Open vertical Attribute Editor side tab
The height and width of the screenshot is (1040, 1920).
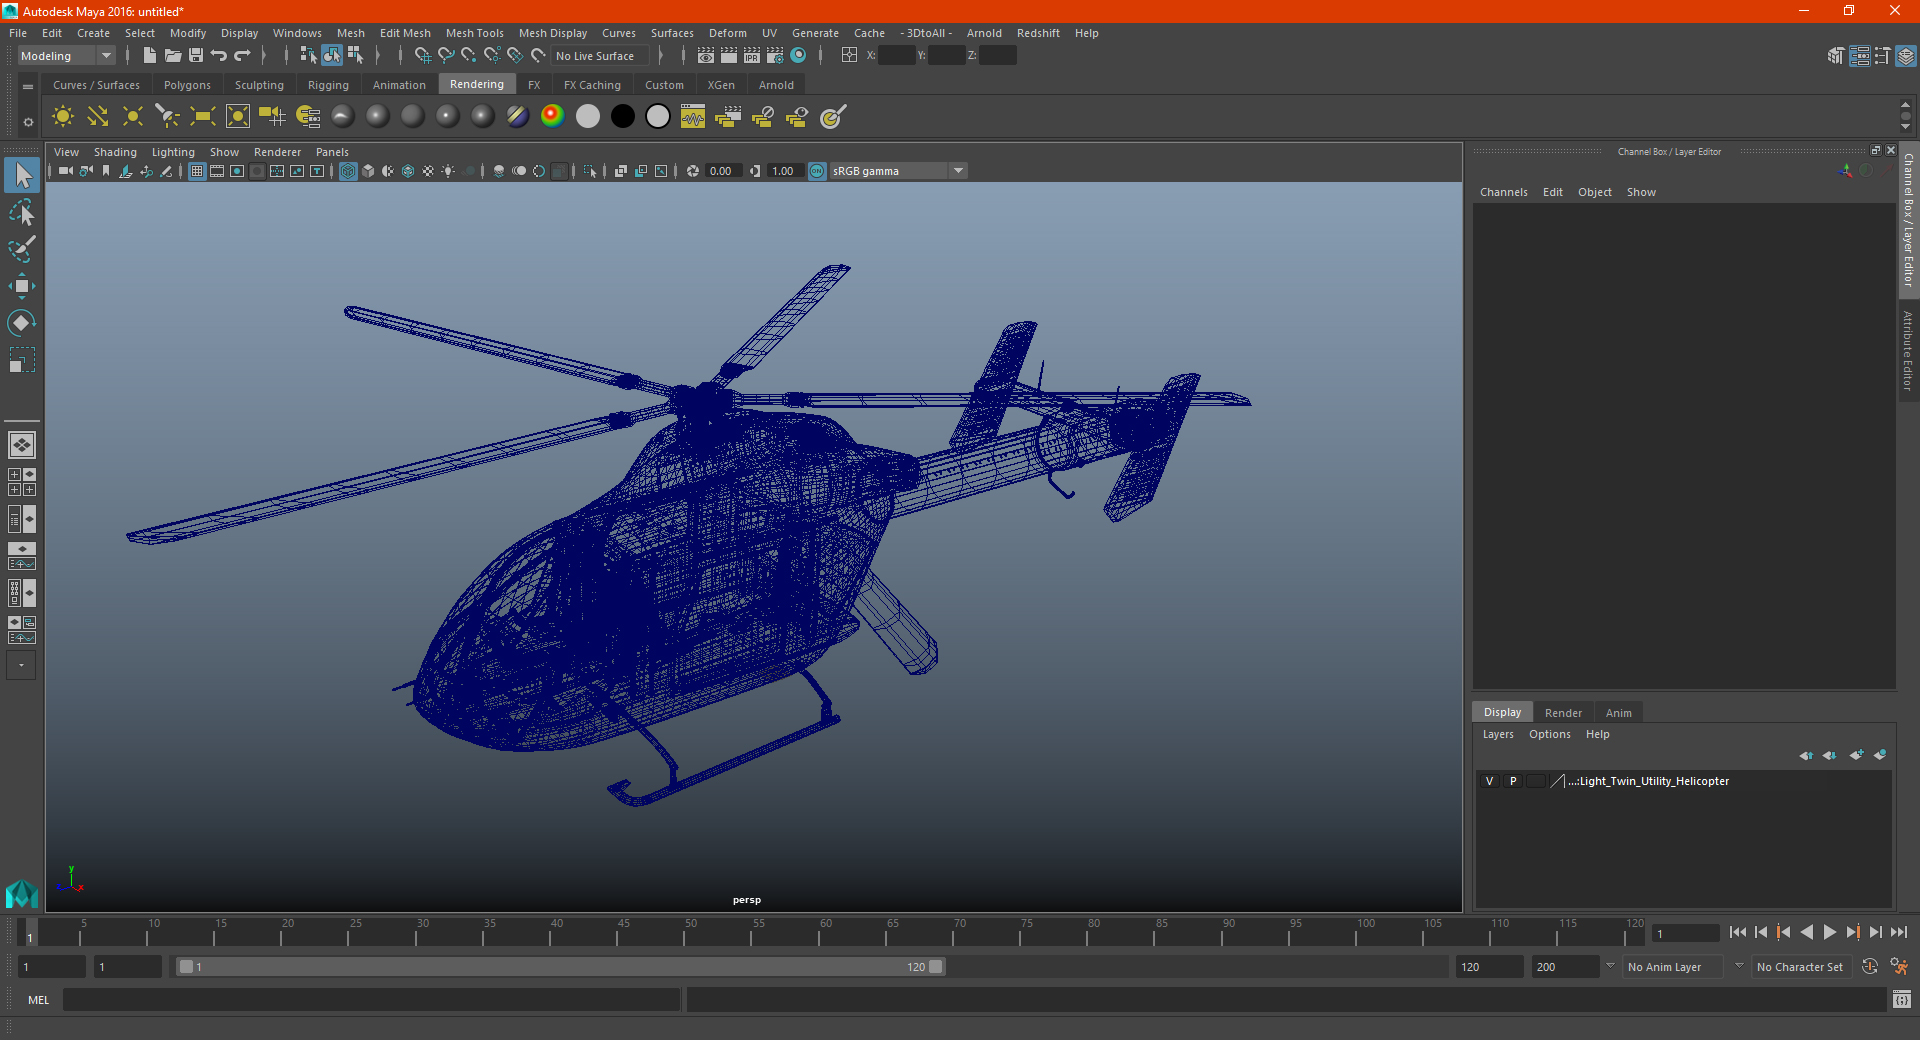coord(1908,350)
